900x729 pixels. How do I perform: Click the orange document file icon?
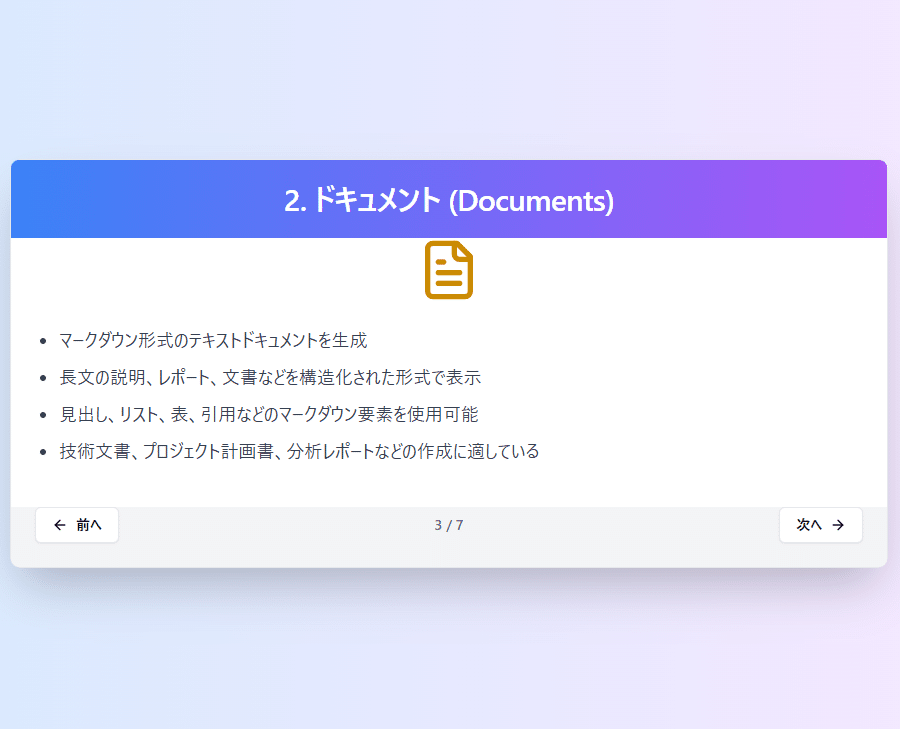(449, 270)
